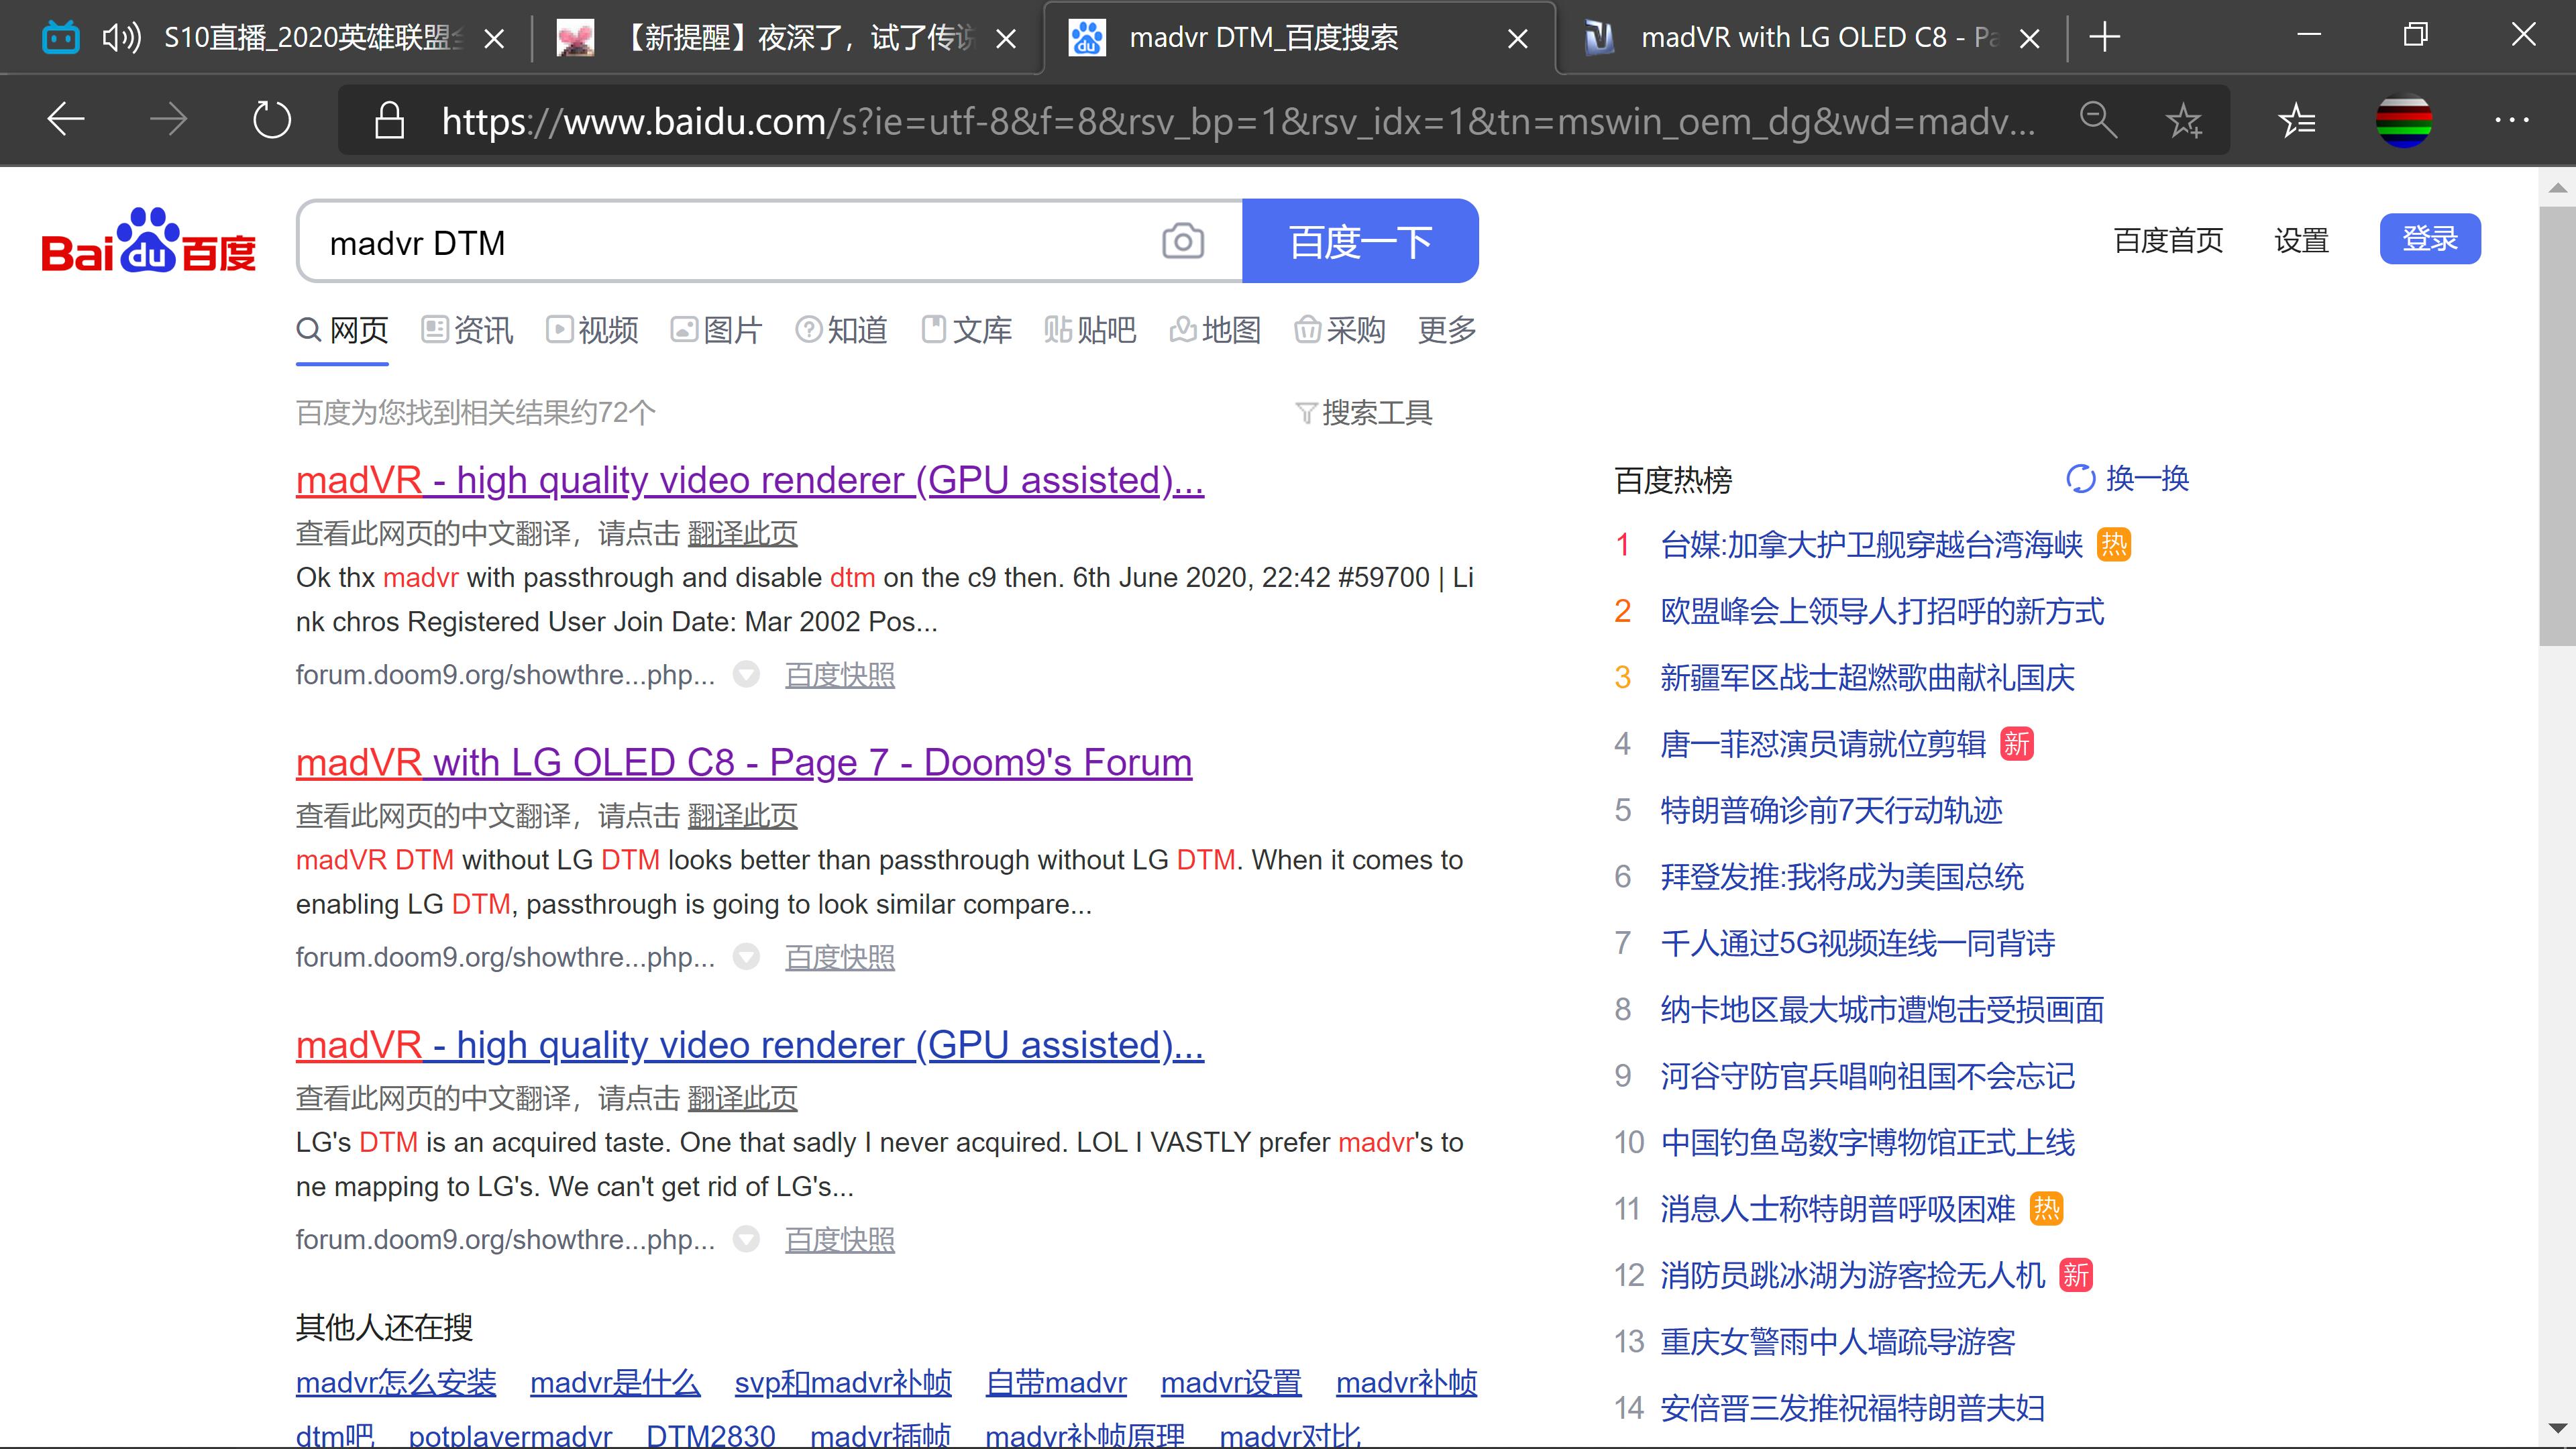Open 百度快照 for the third result
The width and height of the screenshot is (2576, 1449).
840,1240
